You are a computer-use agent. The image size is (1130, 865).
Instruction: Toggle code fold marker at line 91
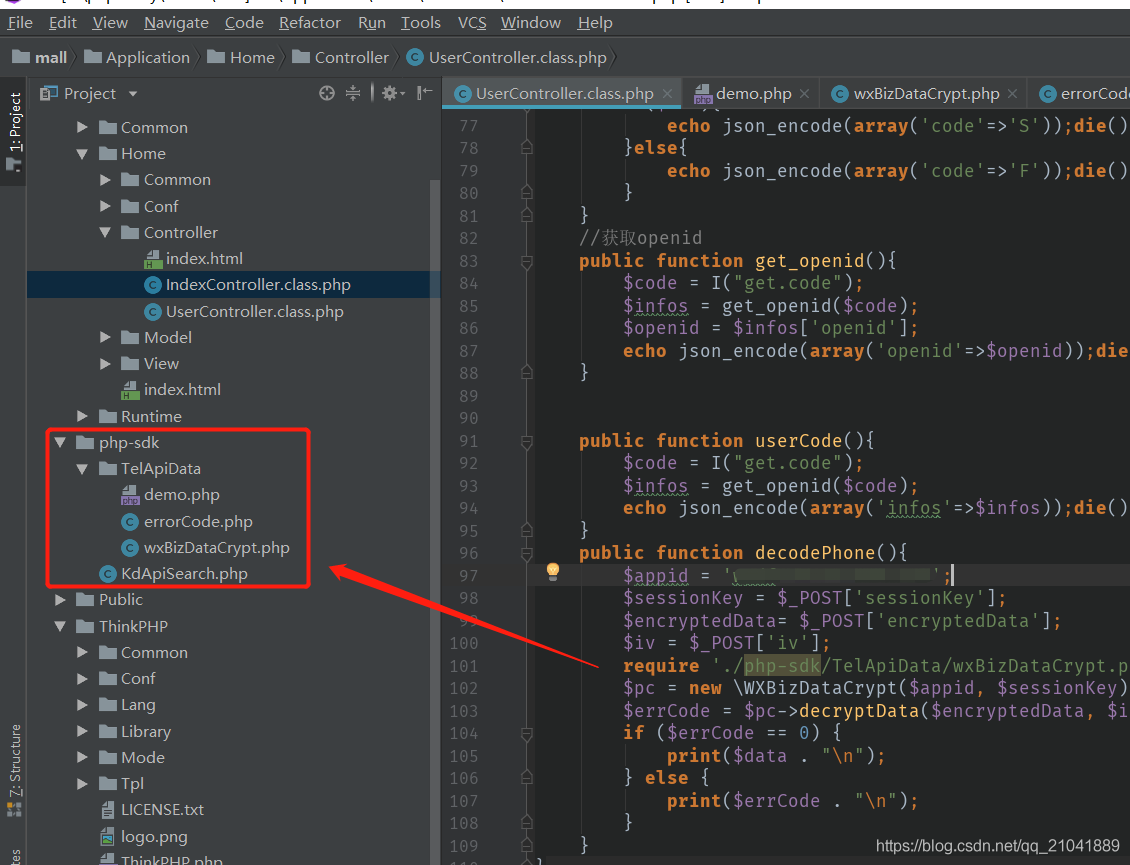[x=527, y=441]
